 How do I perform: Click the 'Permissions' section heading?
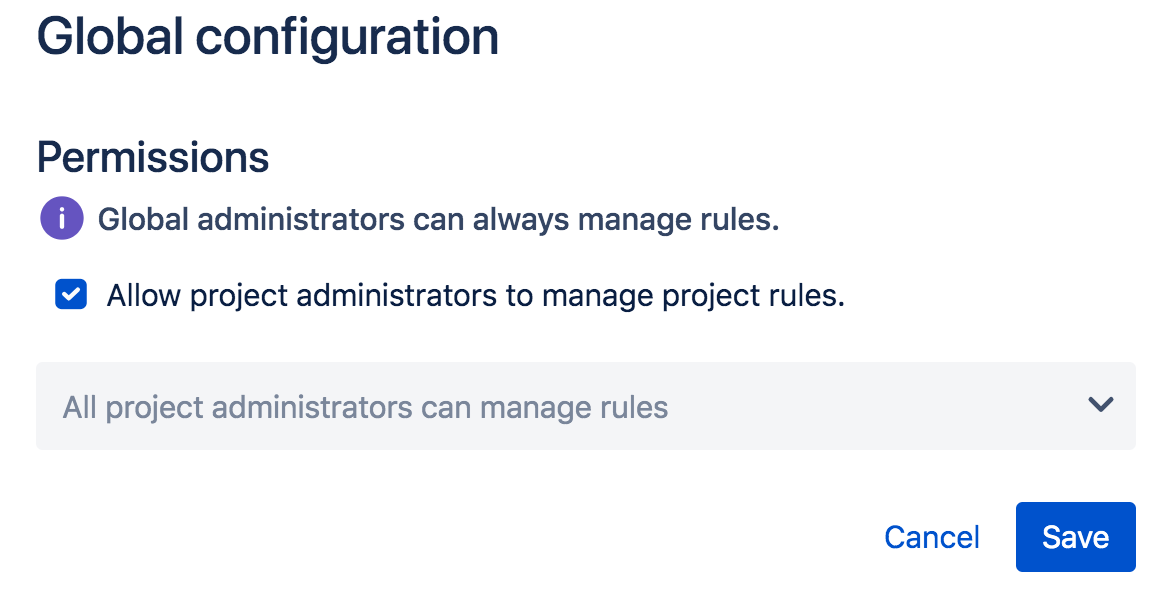(x=153, y=157)
